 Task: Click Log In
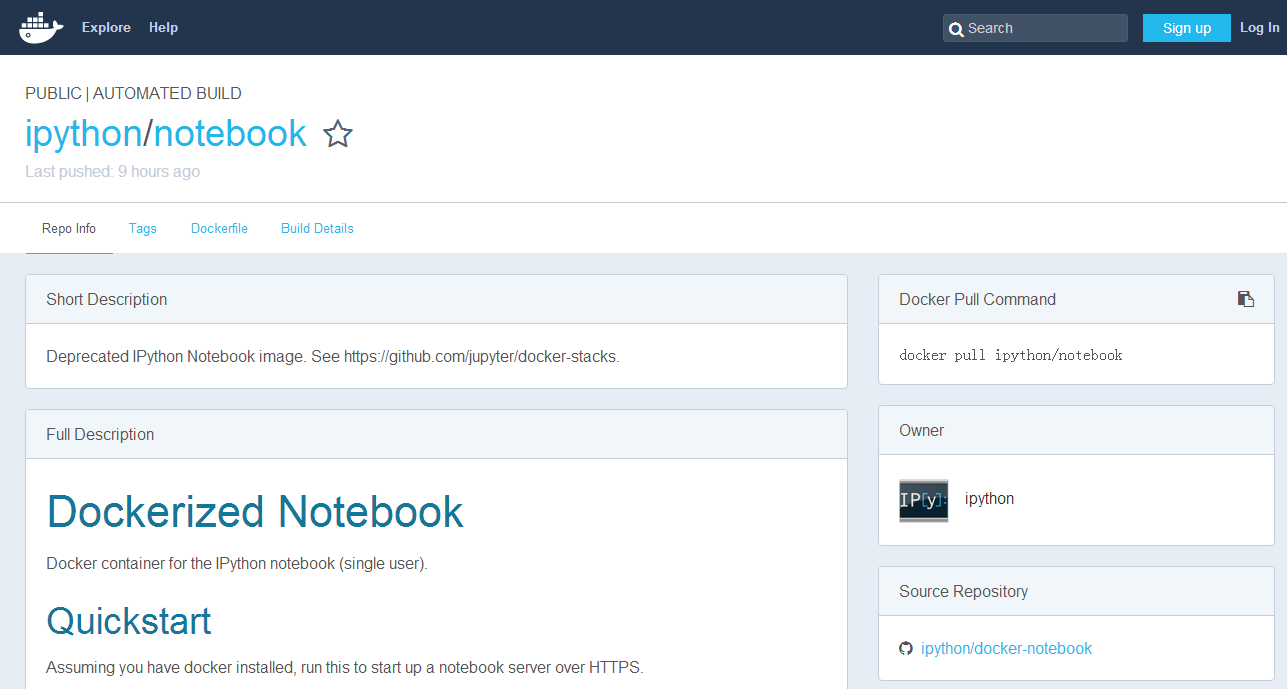(1259, 27)
